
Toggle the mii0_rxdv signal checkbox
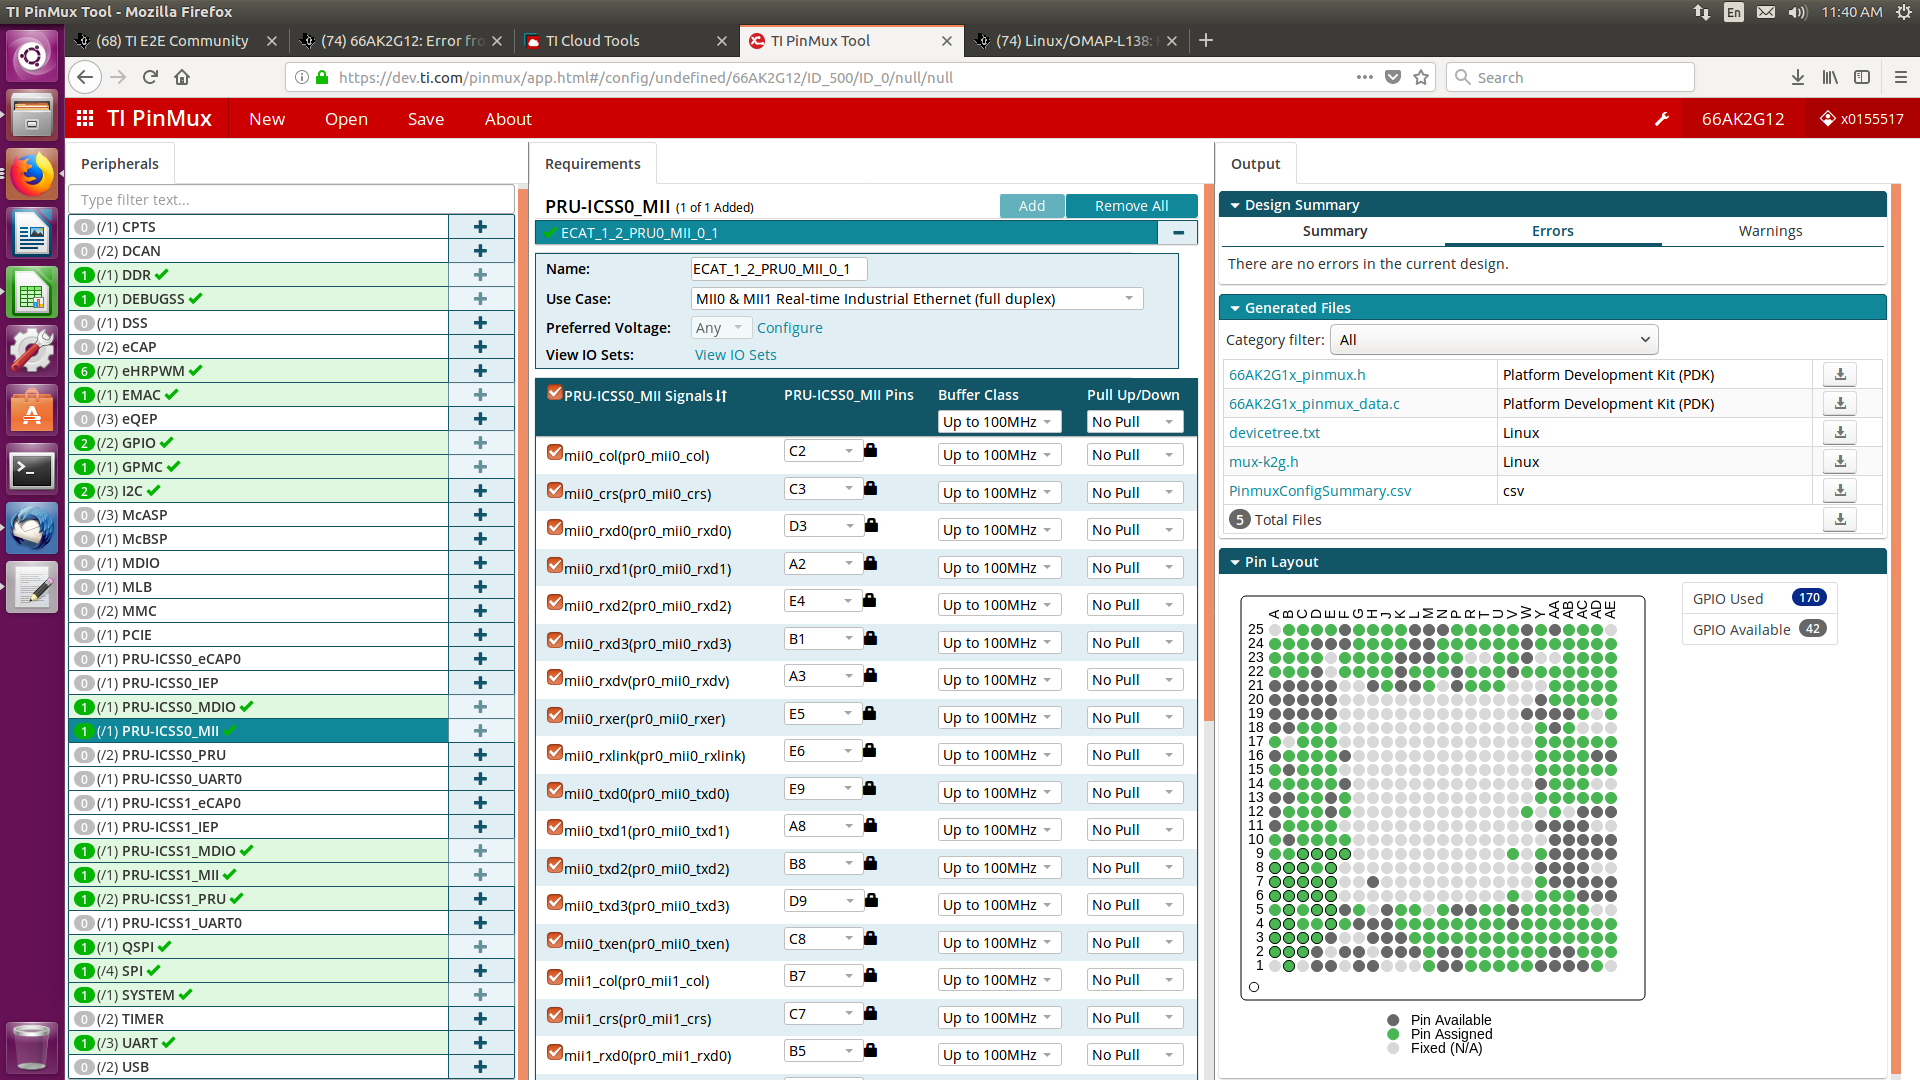tap(554, 678)
